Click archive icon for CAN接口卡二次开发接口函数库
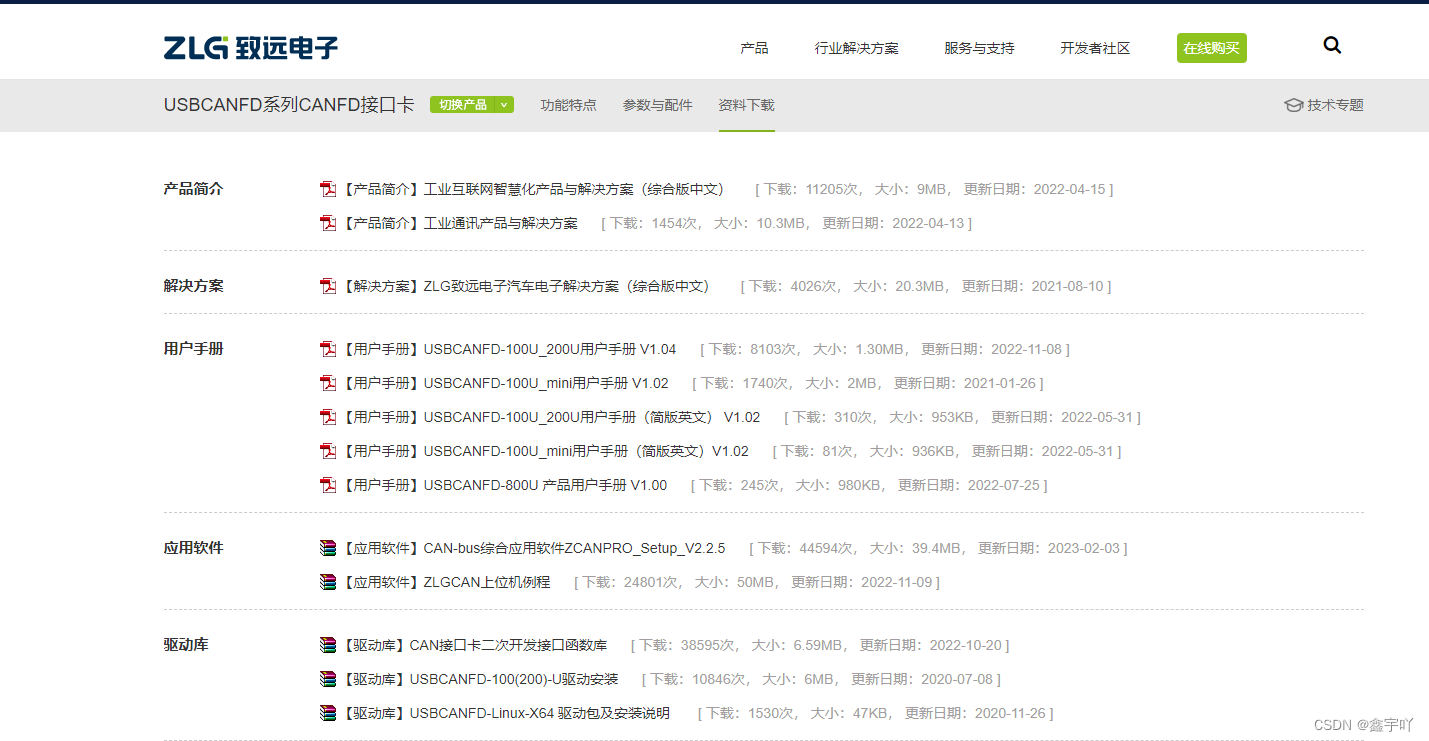 (x=328, y=645)
